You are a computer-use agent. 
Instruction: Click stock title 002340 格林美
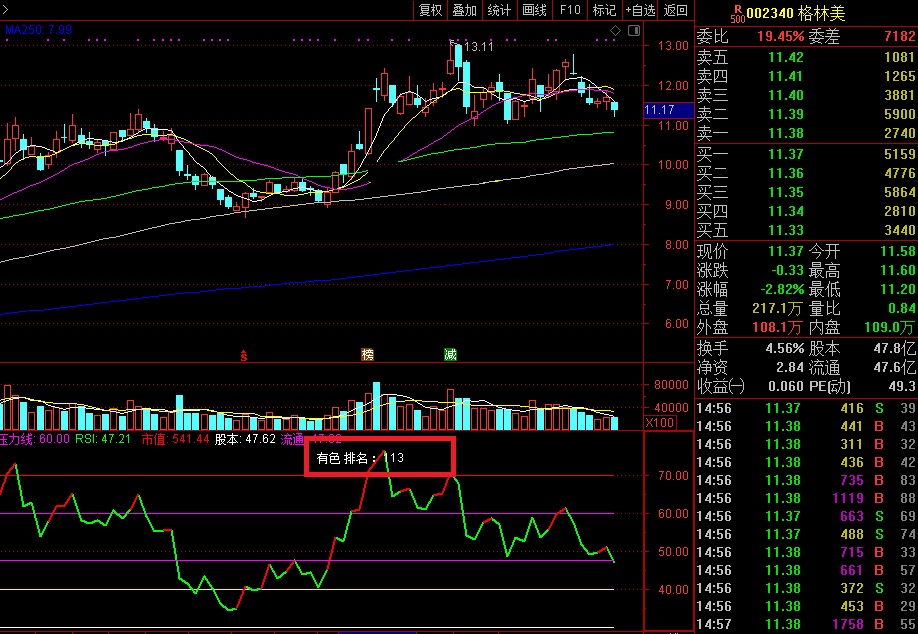pos(796,13)
